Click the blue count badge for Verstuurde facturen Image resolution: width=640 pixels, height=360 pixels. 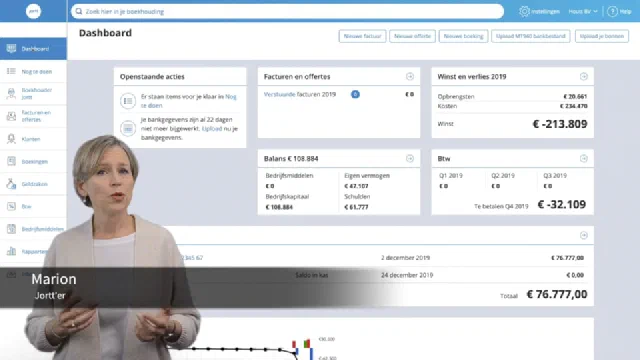coord(355,94)
